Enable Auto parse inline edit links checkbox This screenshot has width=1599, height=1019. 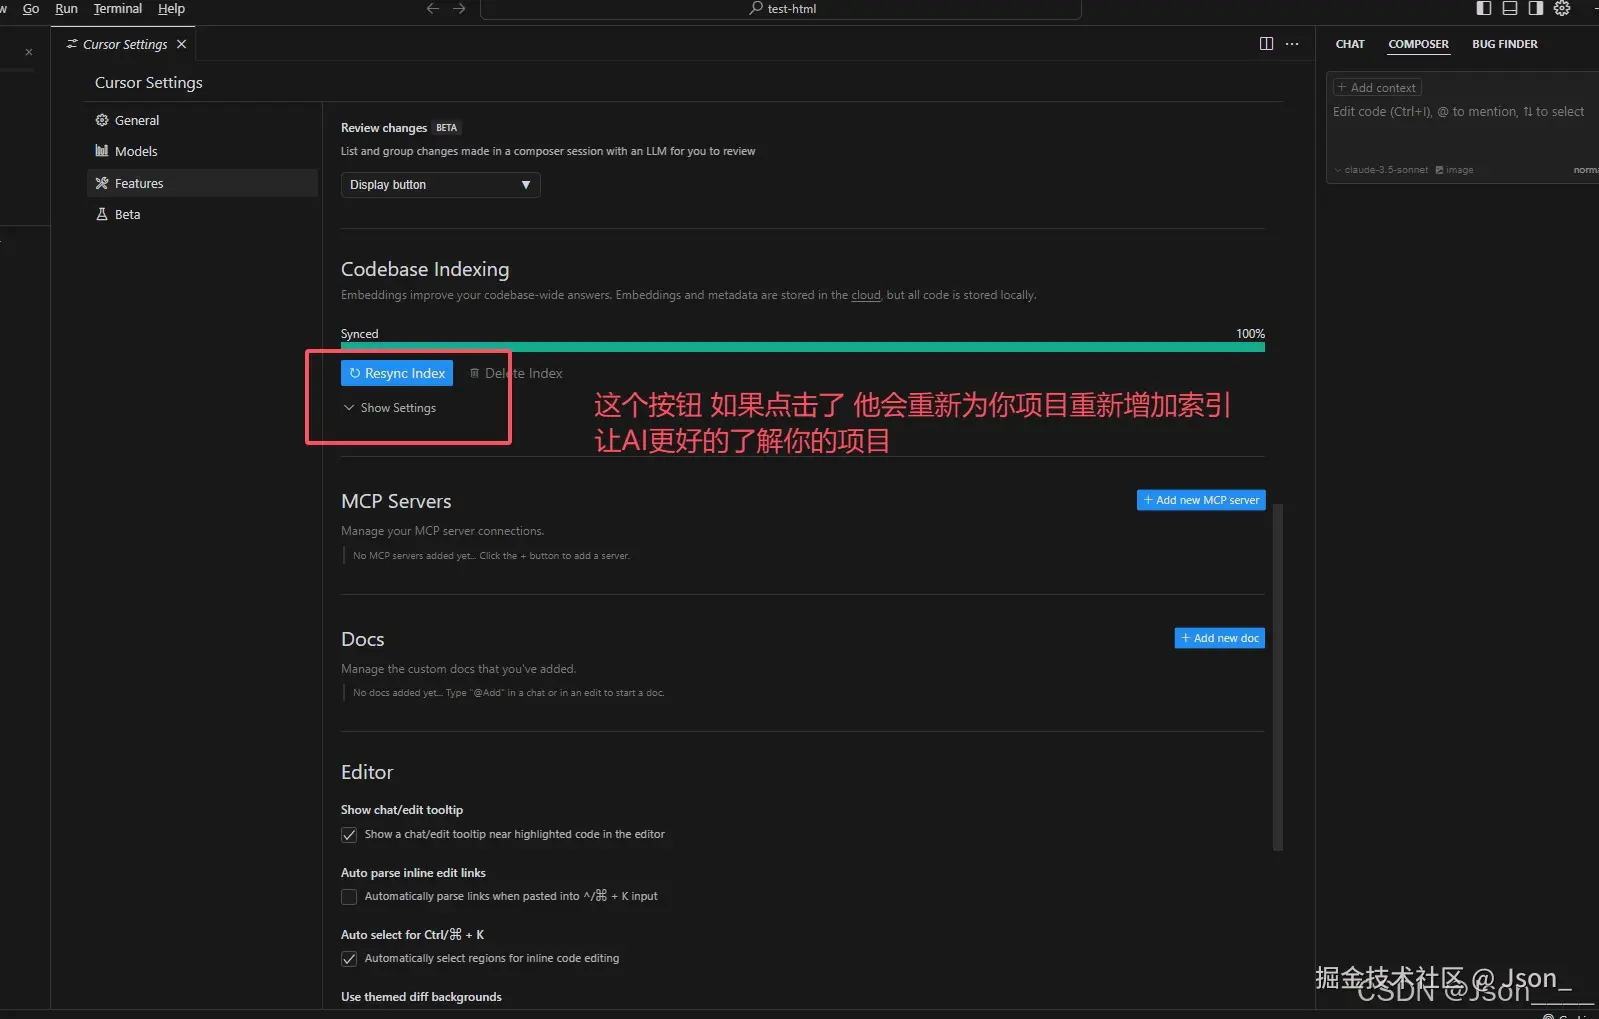(349, 897)
